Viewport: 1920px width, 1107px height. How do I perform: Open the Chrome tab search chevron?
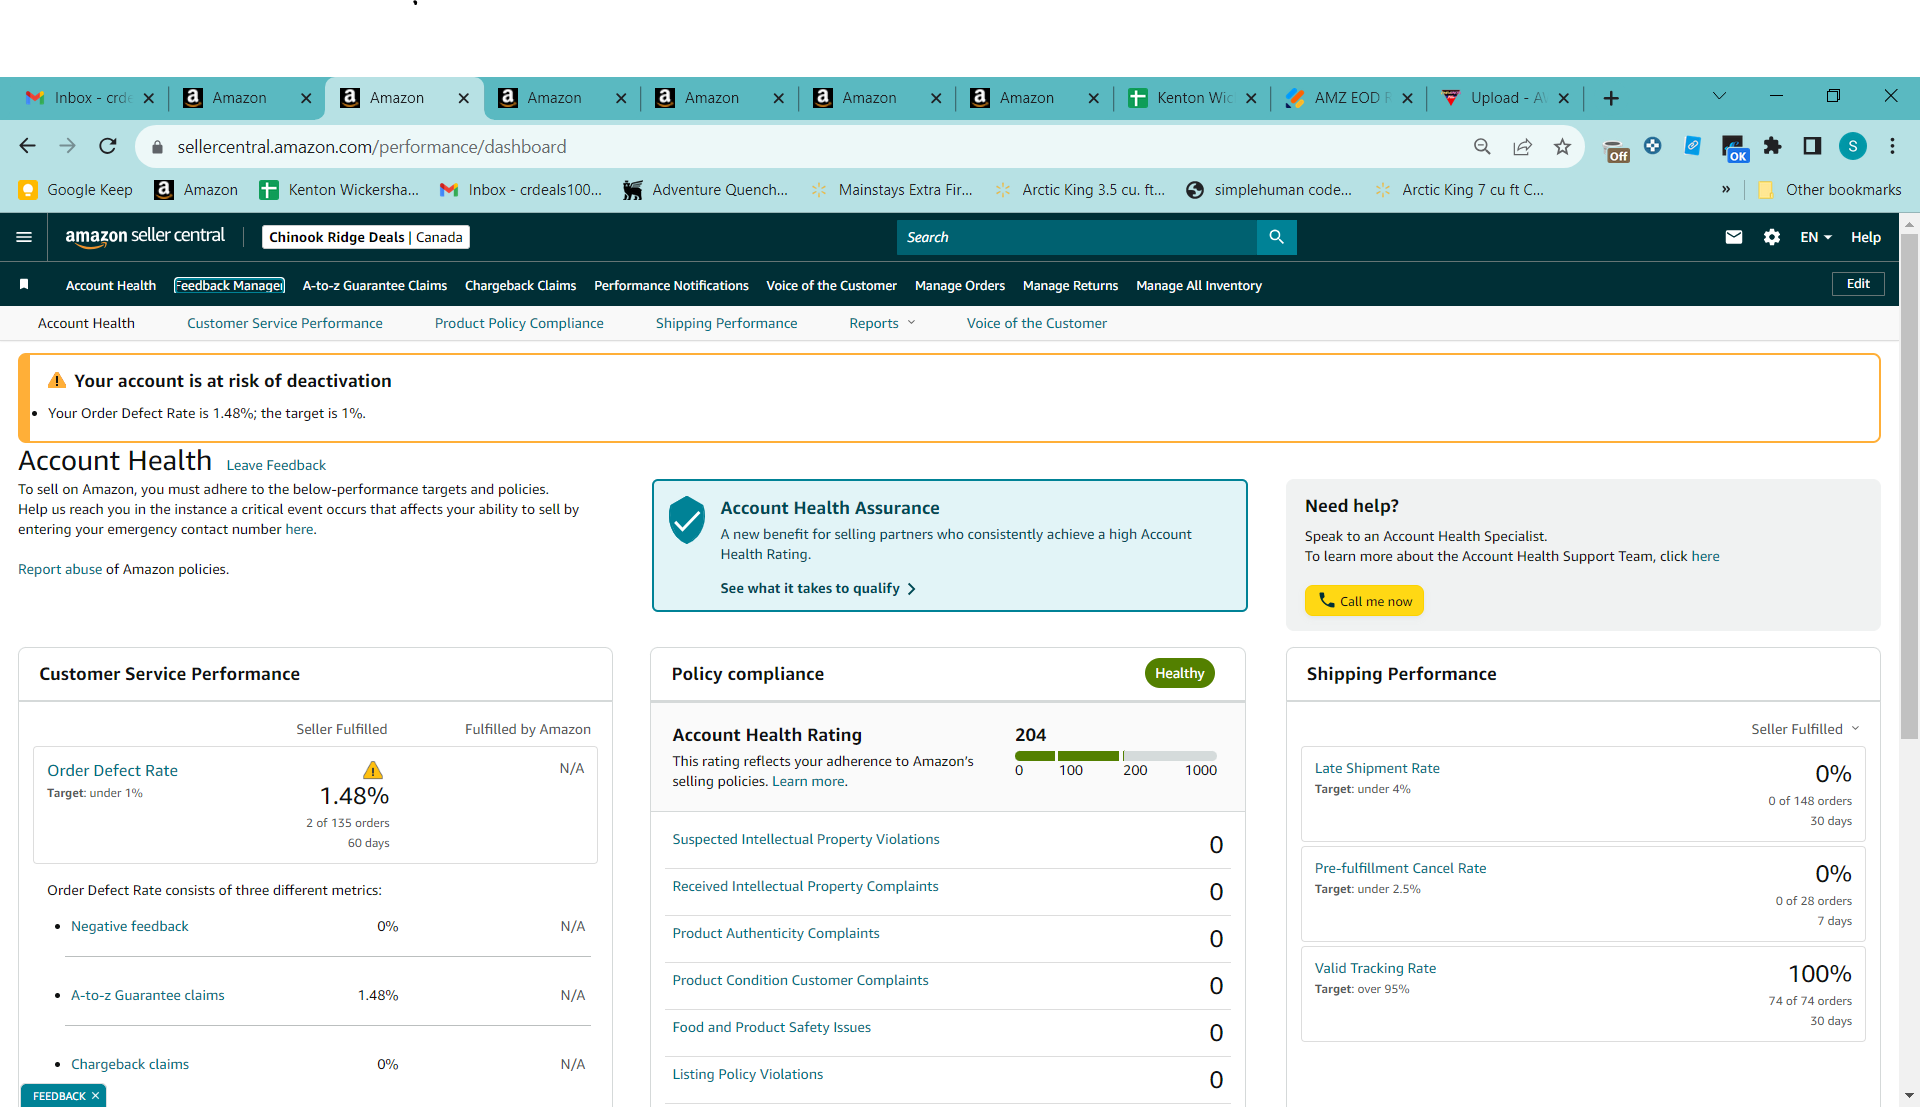(1719, 96)
